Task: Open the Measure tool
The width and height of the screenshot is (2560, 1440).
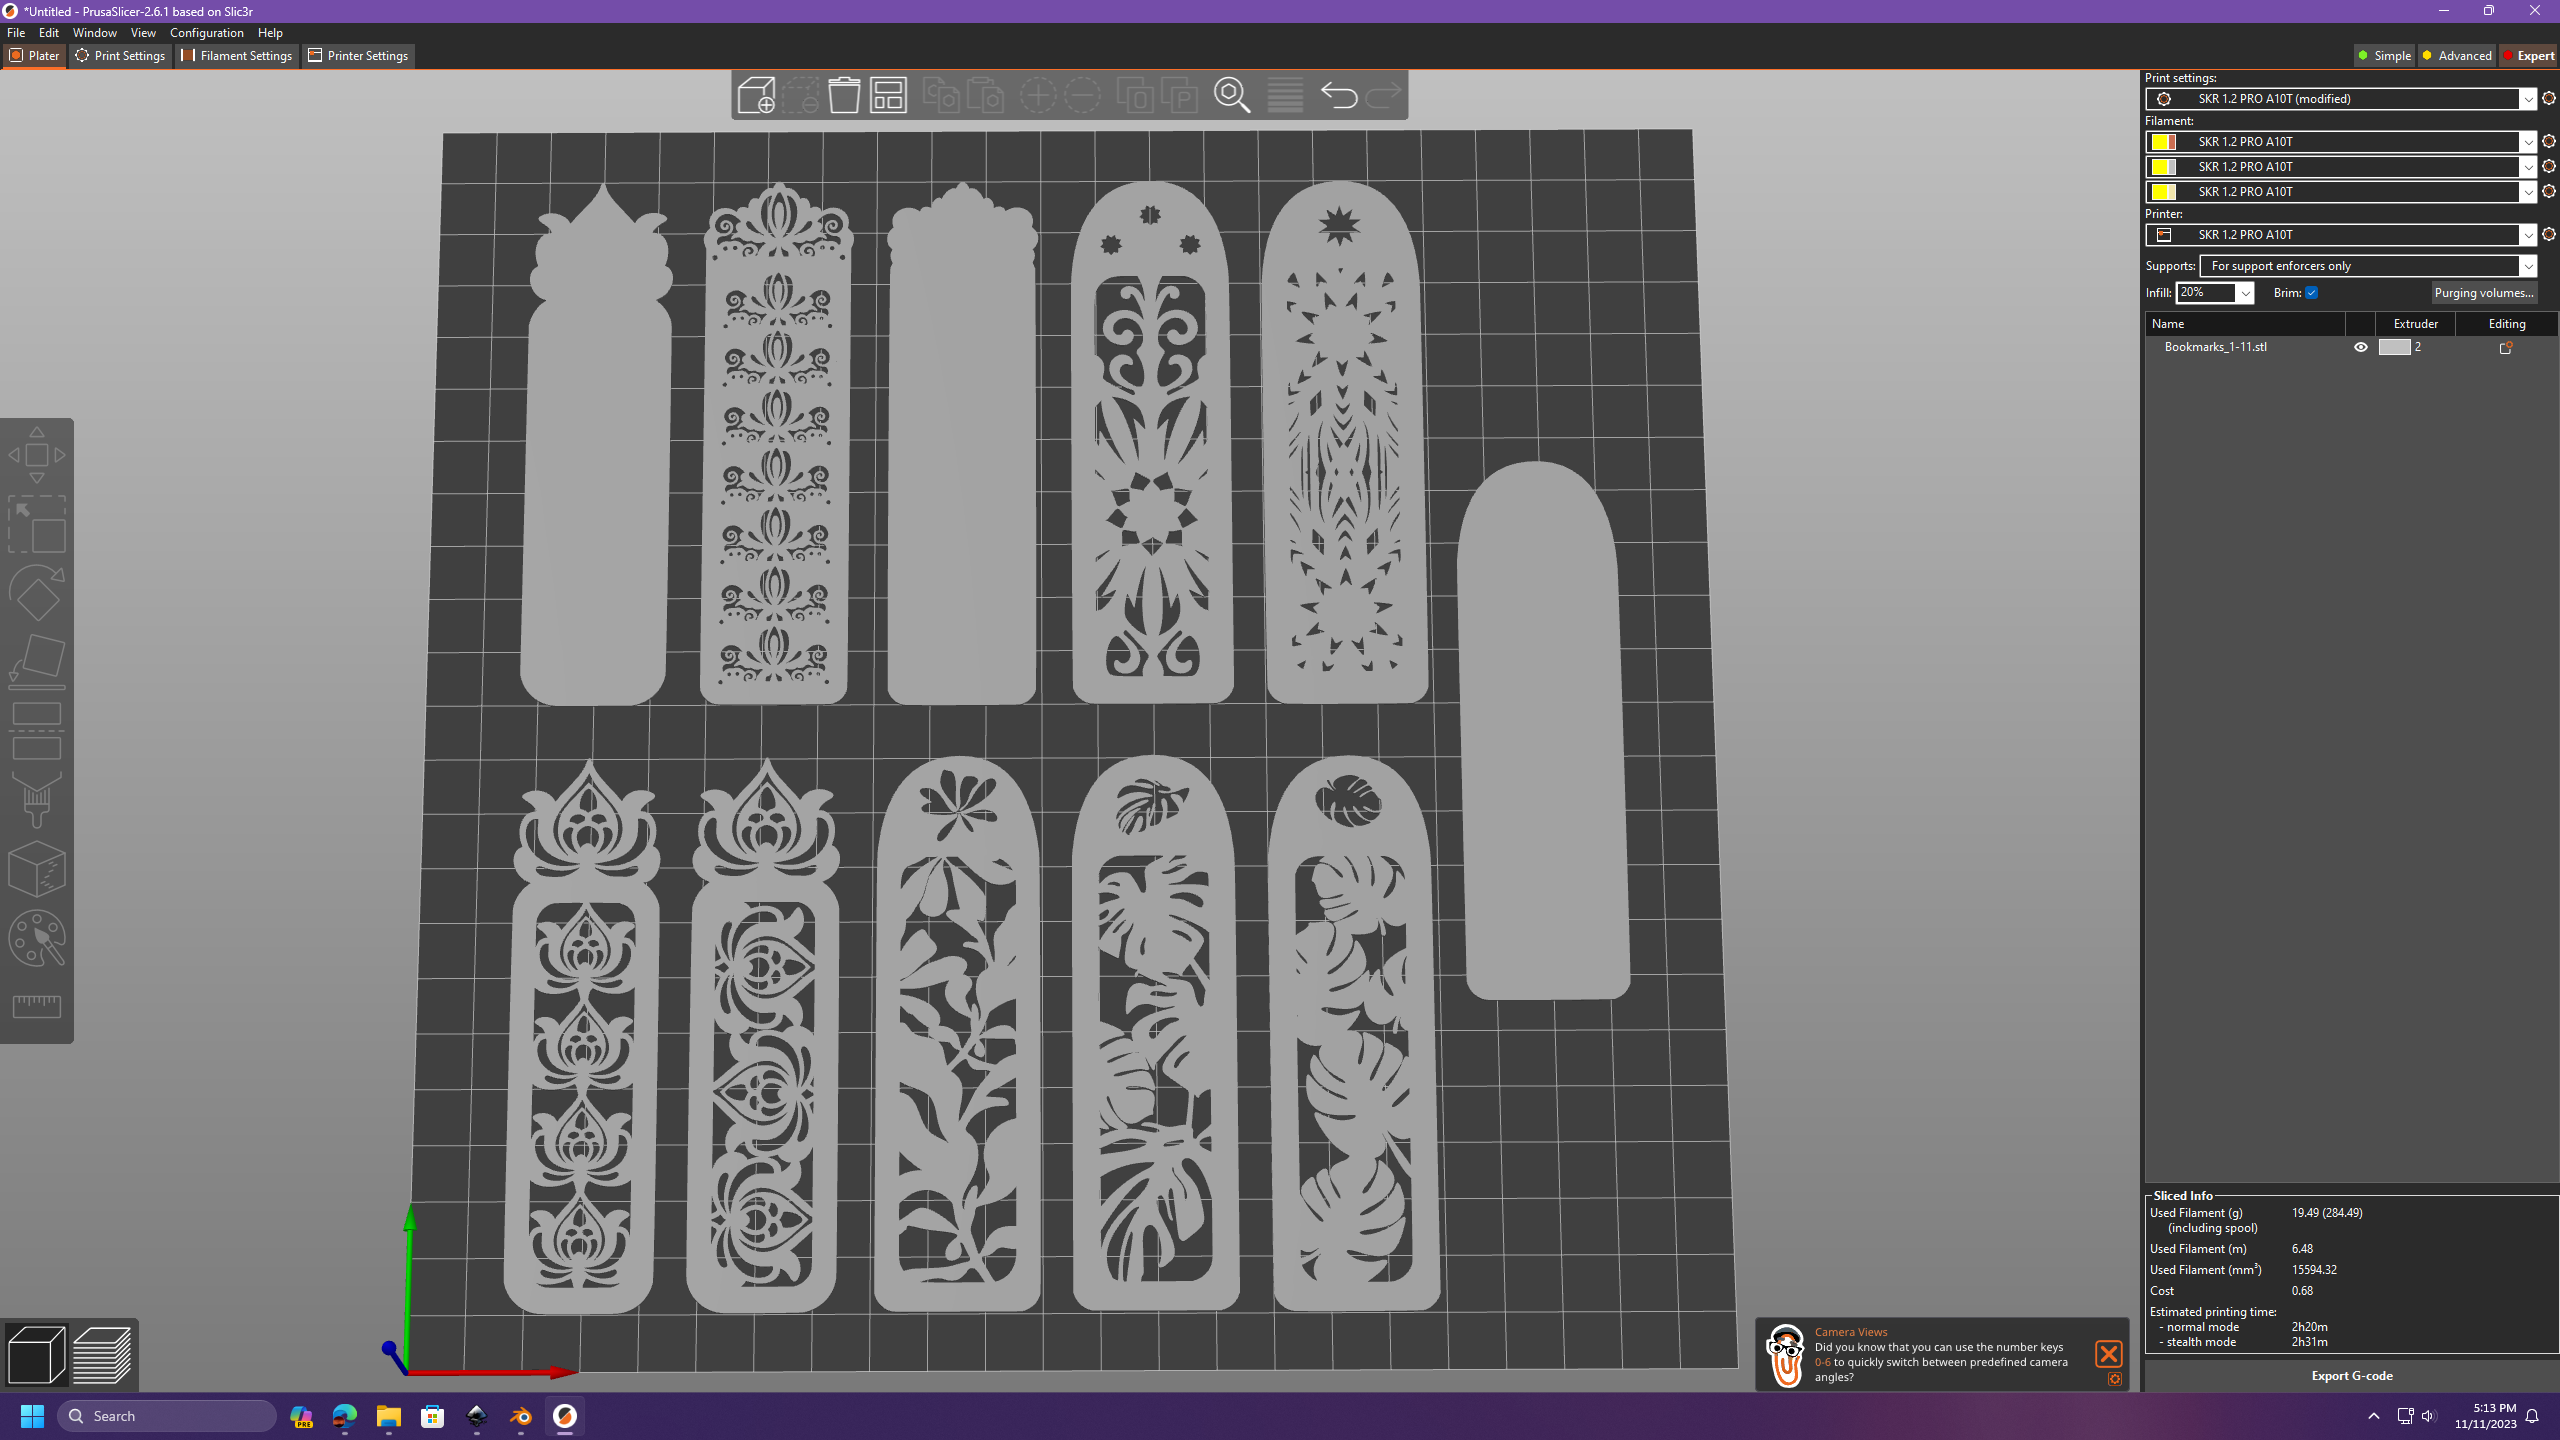Action: (x=37, y=1007)
